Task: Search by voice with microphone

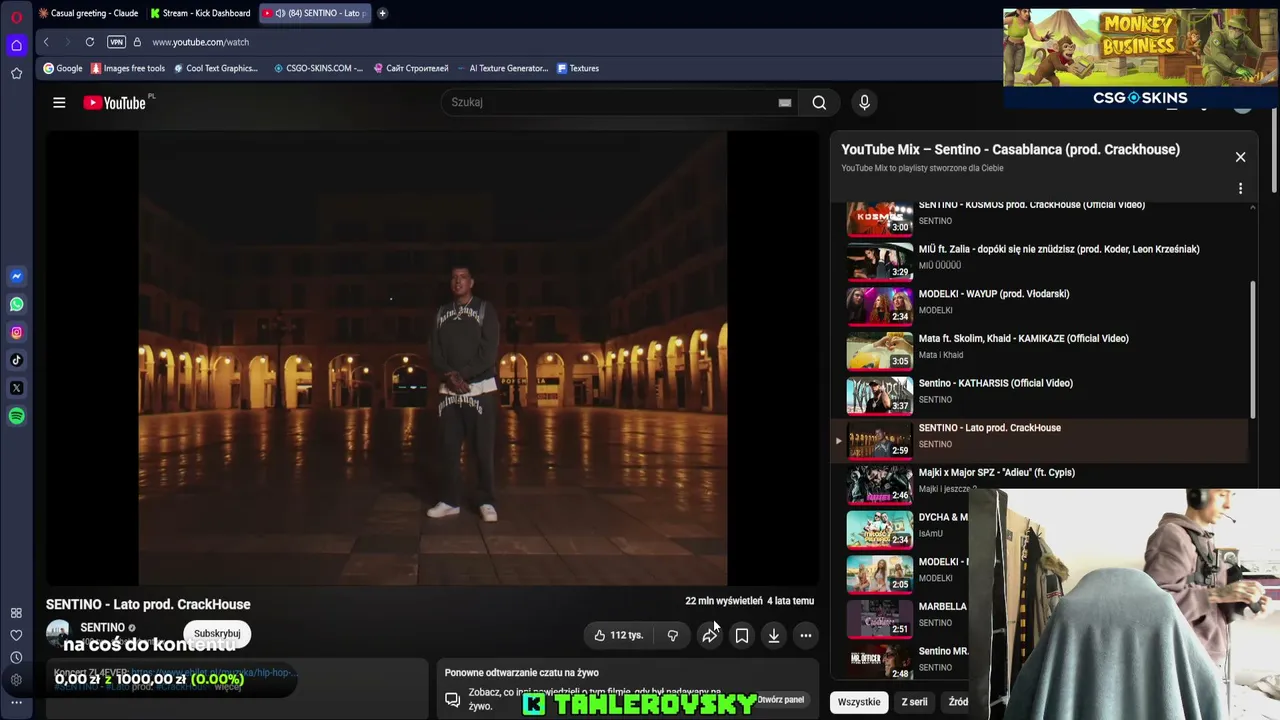Action: (x=864, y=102)
